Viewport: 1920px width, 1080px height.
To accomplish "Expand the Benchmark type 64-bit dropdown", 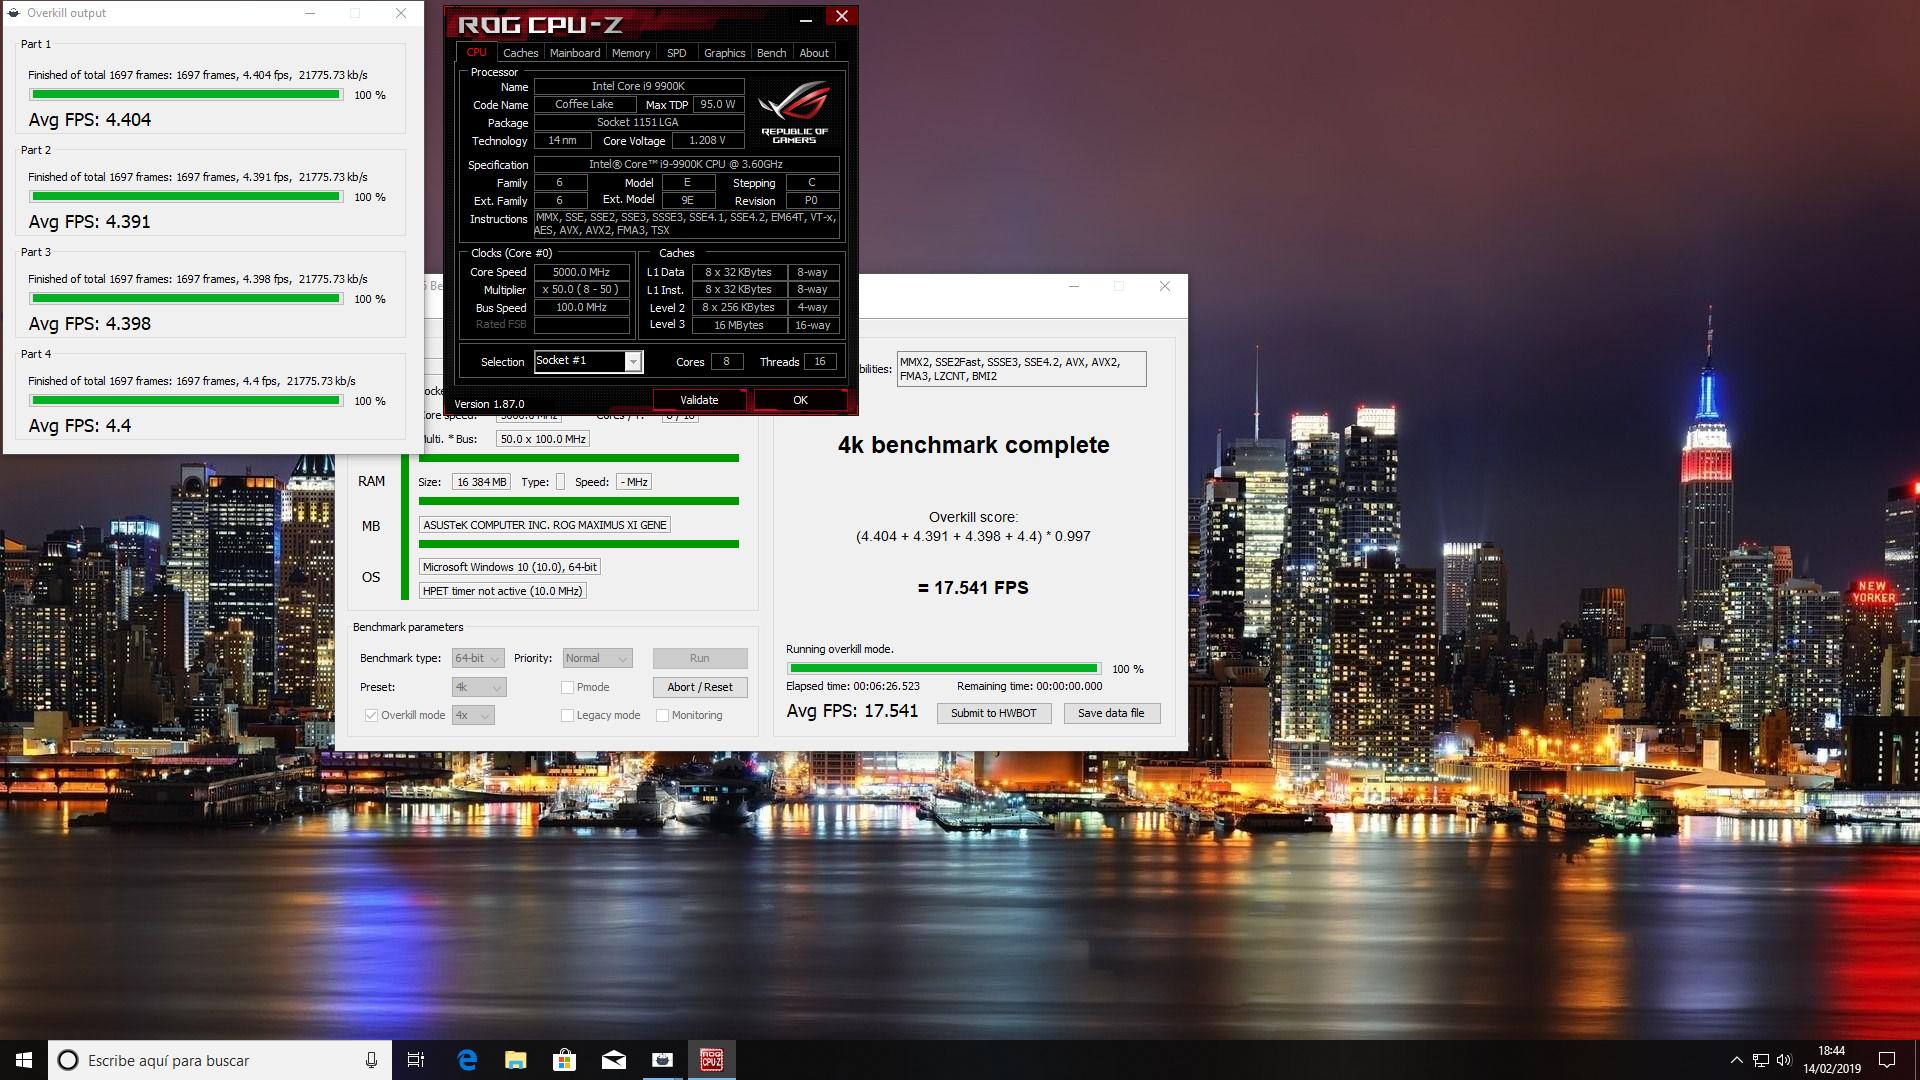I will [x=478, y=658].
